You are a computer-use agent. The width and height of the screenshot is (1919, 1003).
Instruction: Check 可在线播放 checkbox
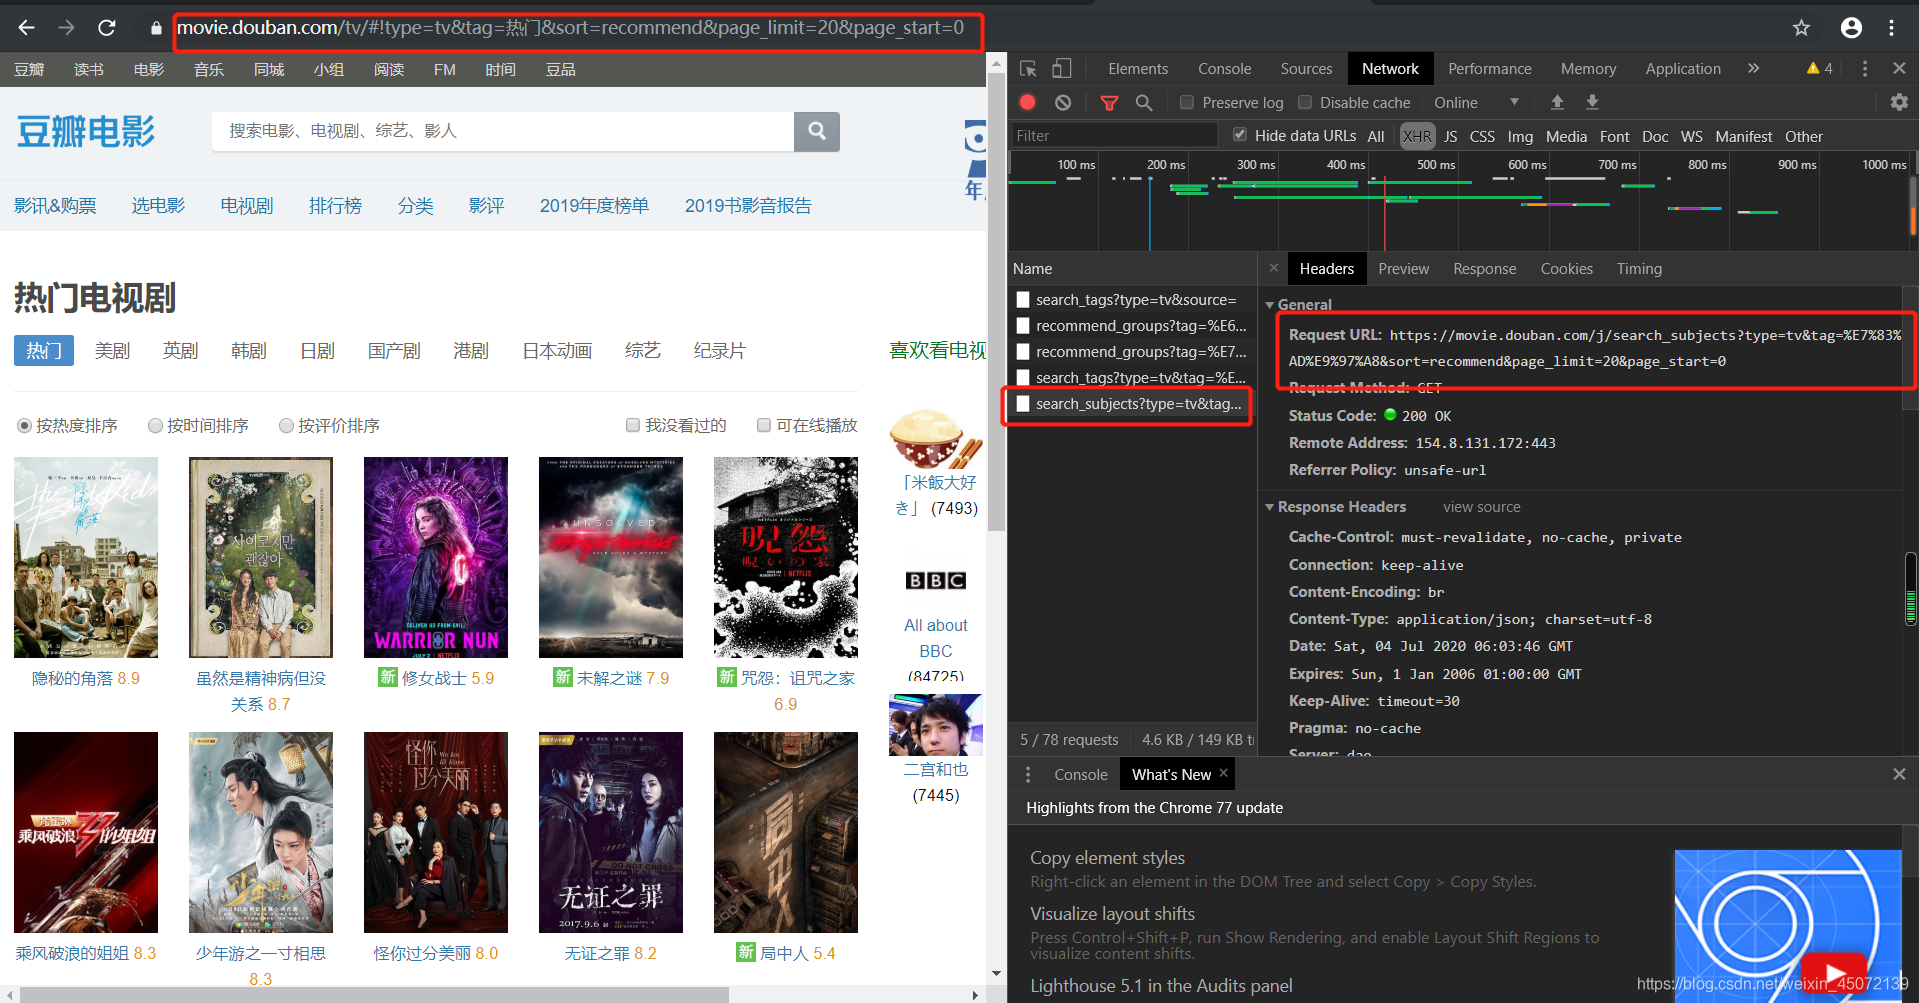764,425
